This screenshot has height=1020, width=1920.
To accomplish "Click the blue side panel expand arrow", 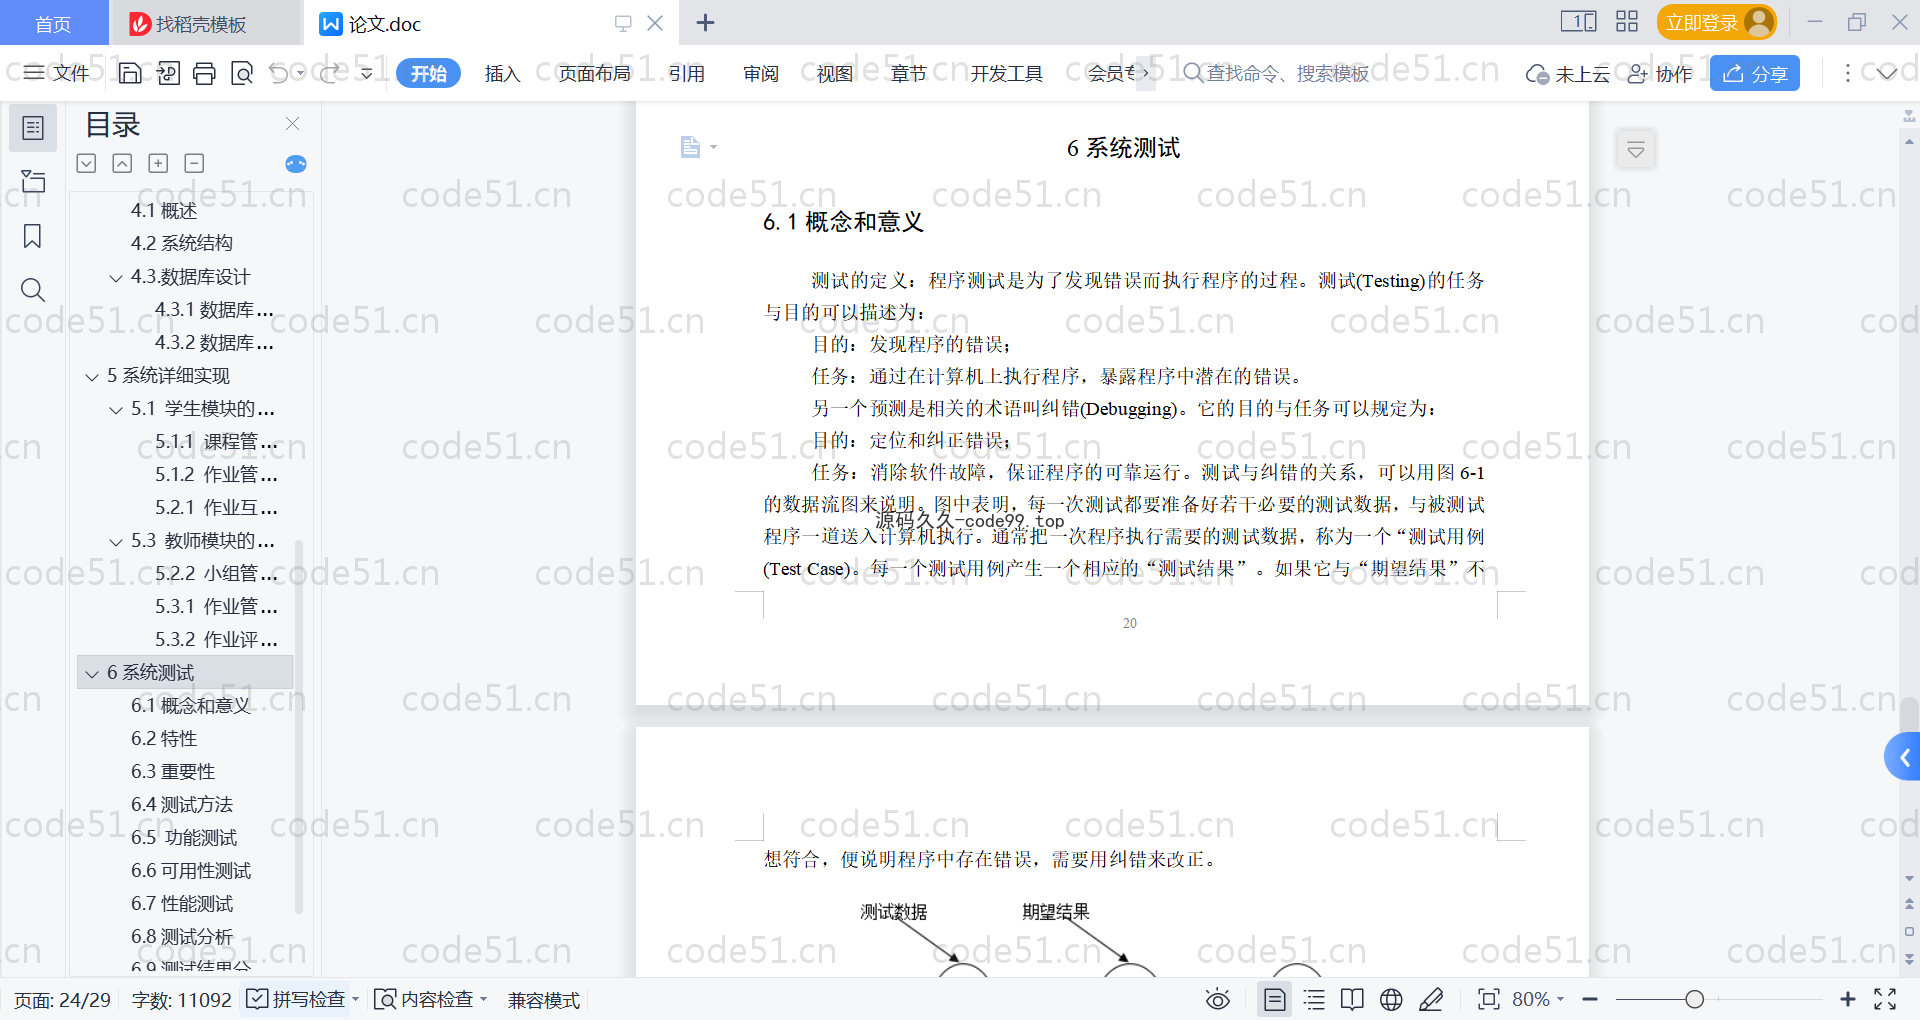I will click(x=1903, y=758).
